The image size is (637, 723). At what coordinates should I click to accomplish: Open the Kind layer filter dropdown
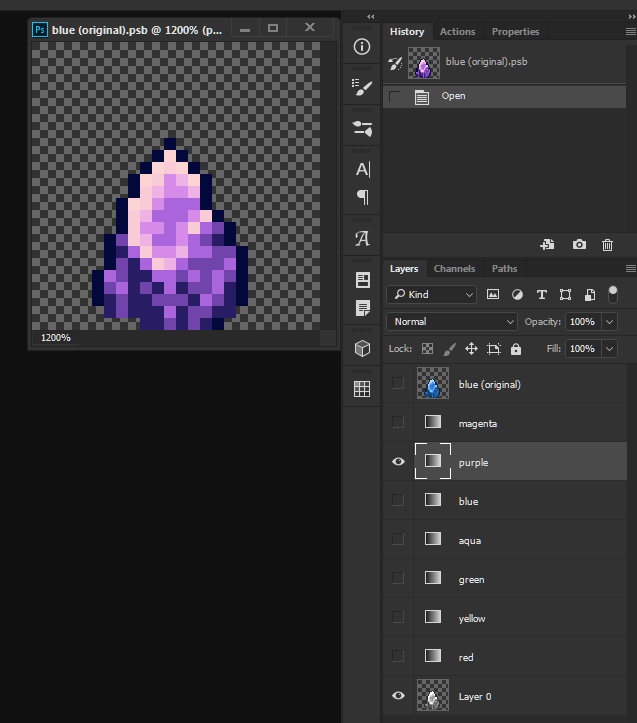pyautogui.click(x=432, y=295)
